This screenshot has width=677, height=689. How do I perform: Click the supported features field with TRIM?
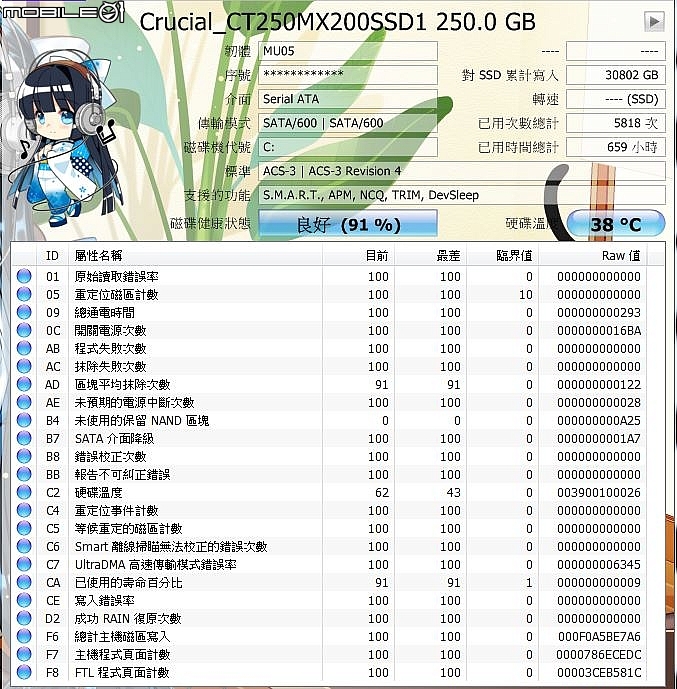[x=462, y=195]
